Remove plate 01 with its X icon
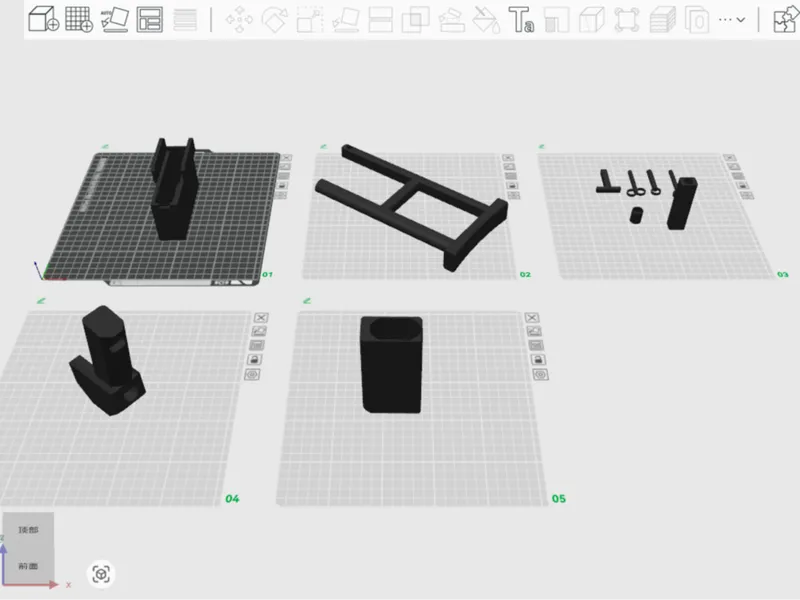Image resolution: width=800 pixels, height=600 pixels. [286, 158]
